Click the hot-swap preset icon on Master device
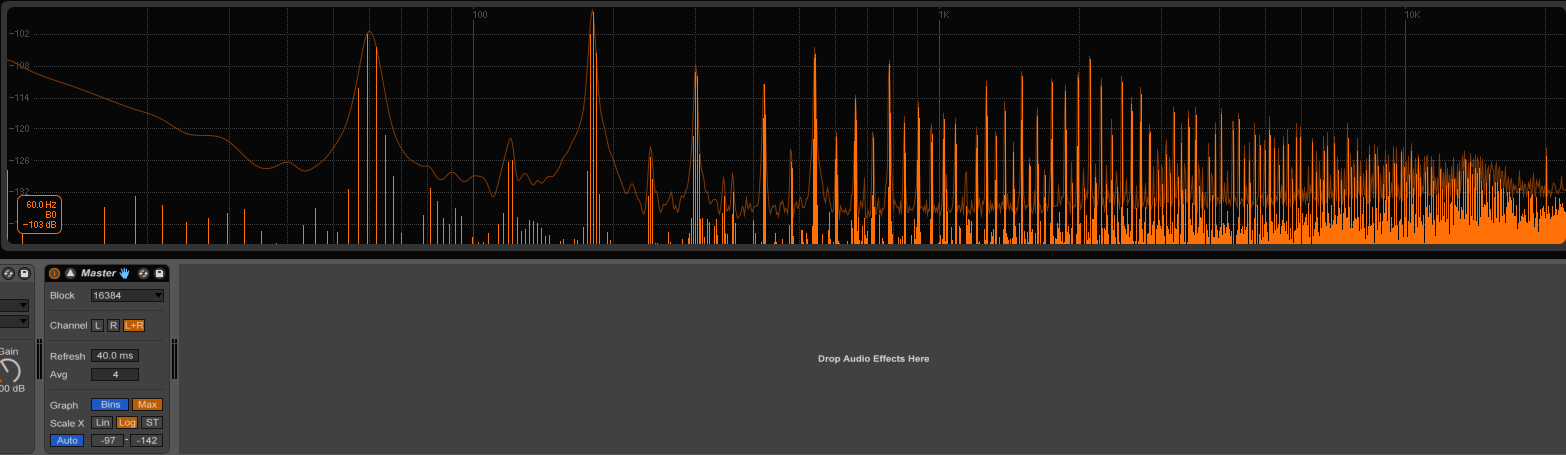The height and width of the screenshot is (455, 1566). pos(143,273)
